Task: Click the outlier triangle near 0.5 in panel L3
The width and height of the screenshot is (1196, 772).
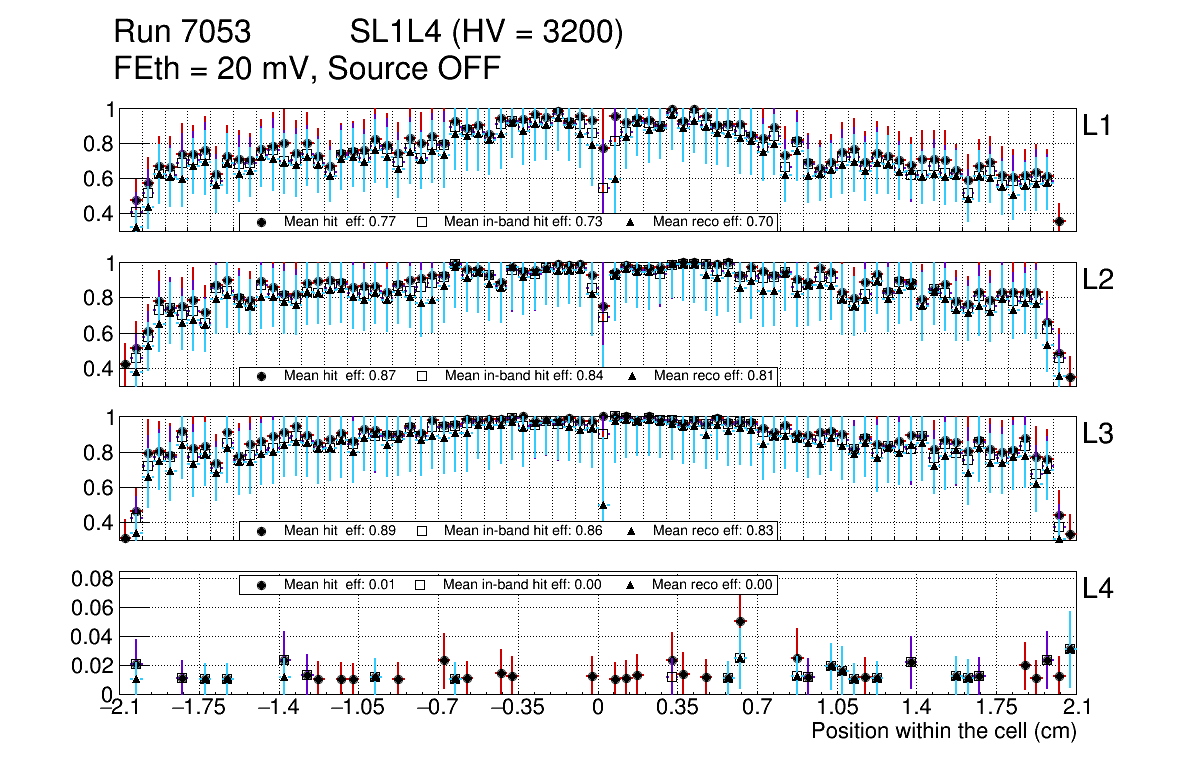Action: tap(603, 505)
